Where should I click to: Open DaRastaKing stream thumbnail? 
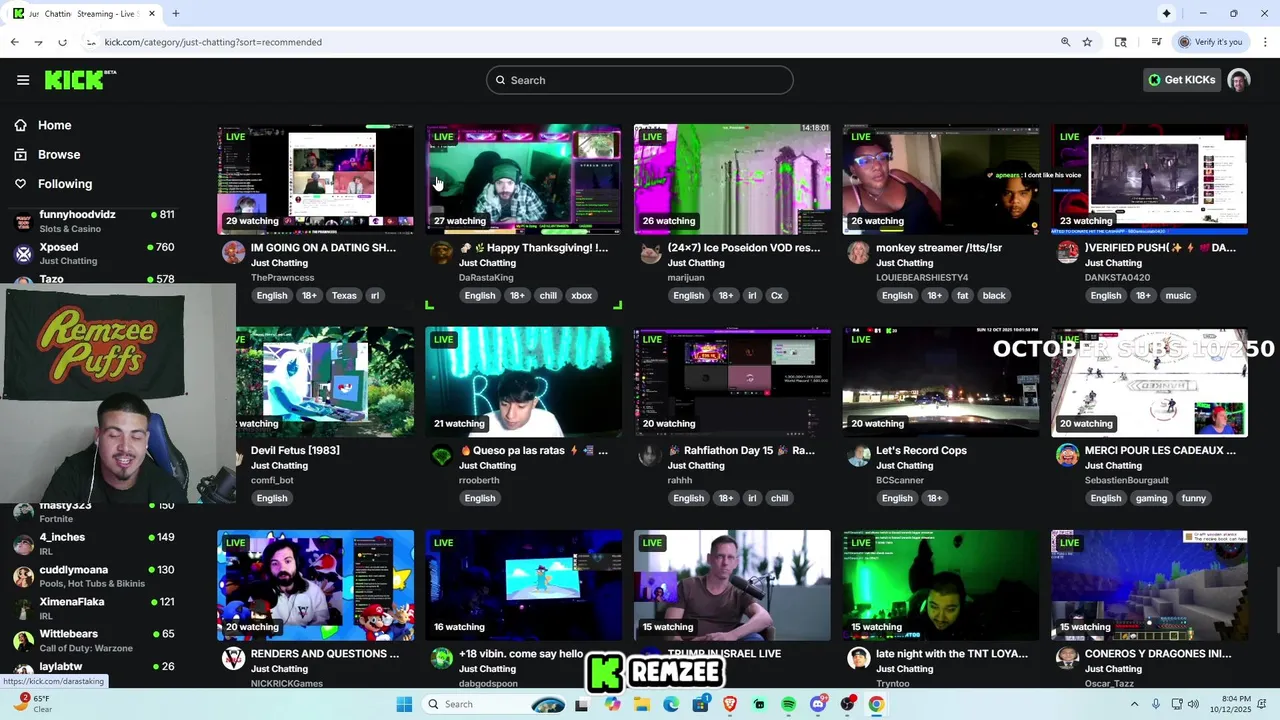tap(523, 179)
